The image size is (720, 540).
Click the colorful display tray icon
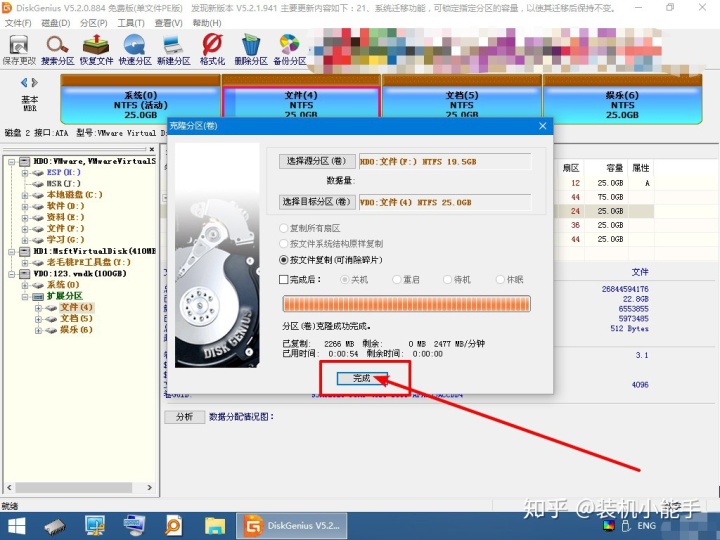609,526
